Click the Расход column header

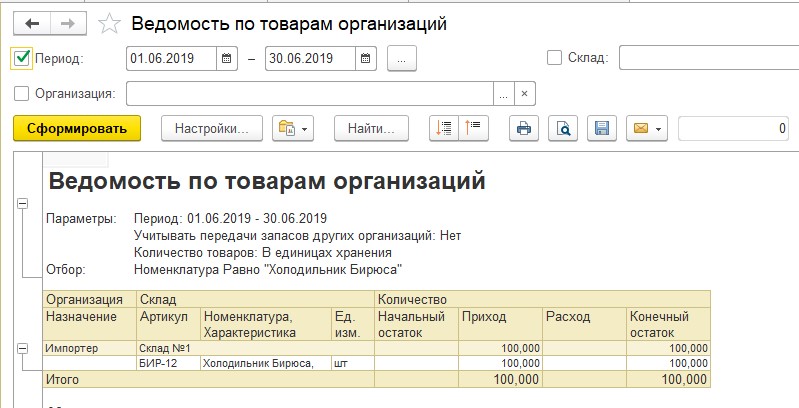[x=584, y=324]
